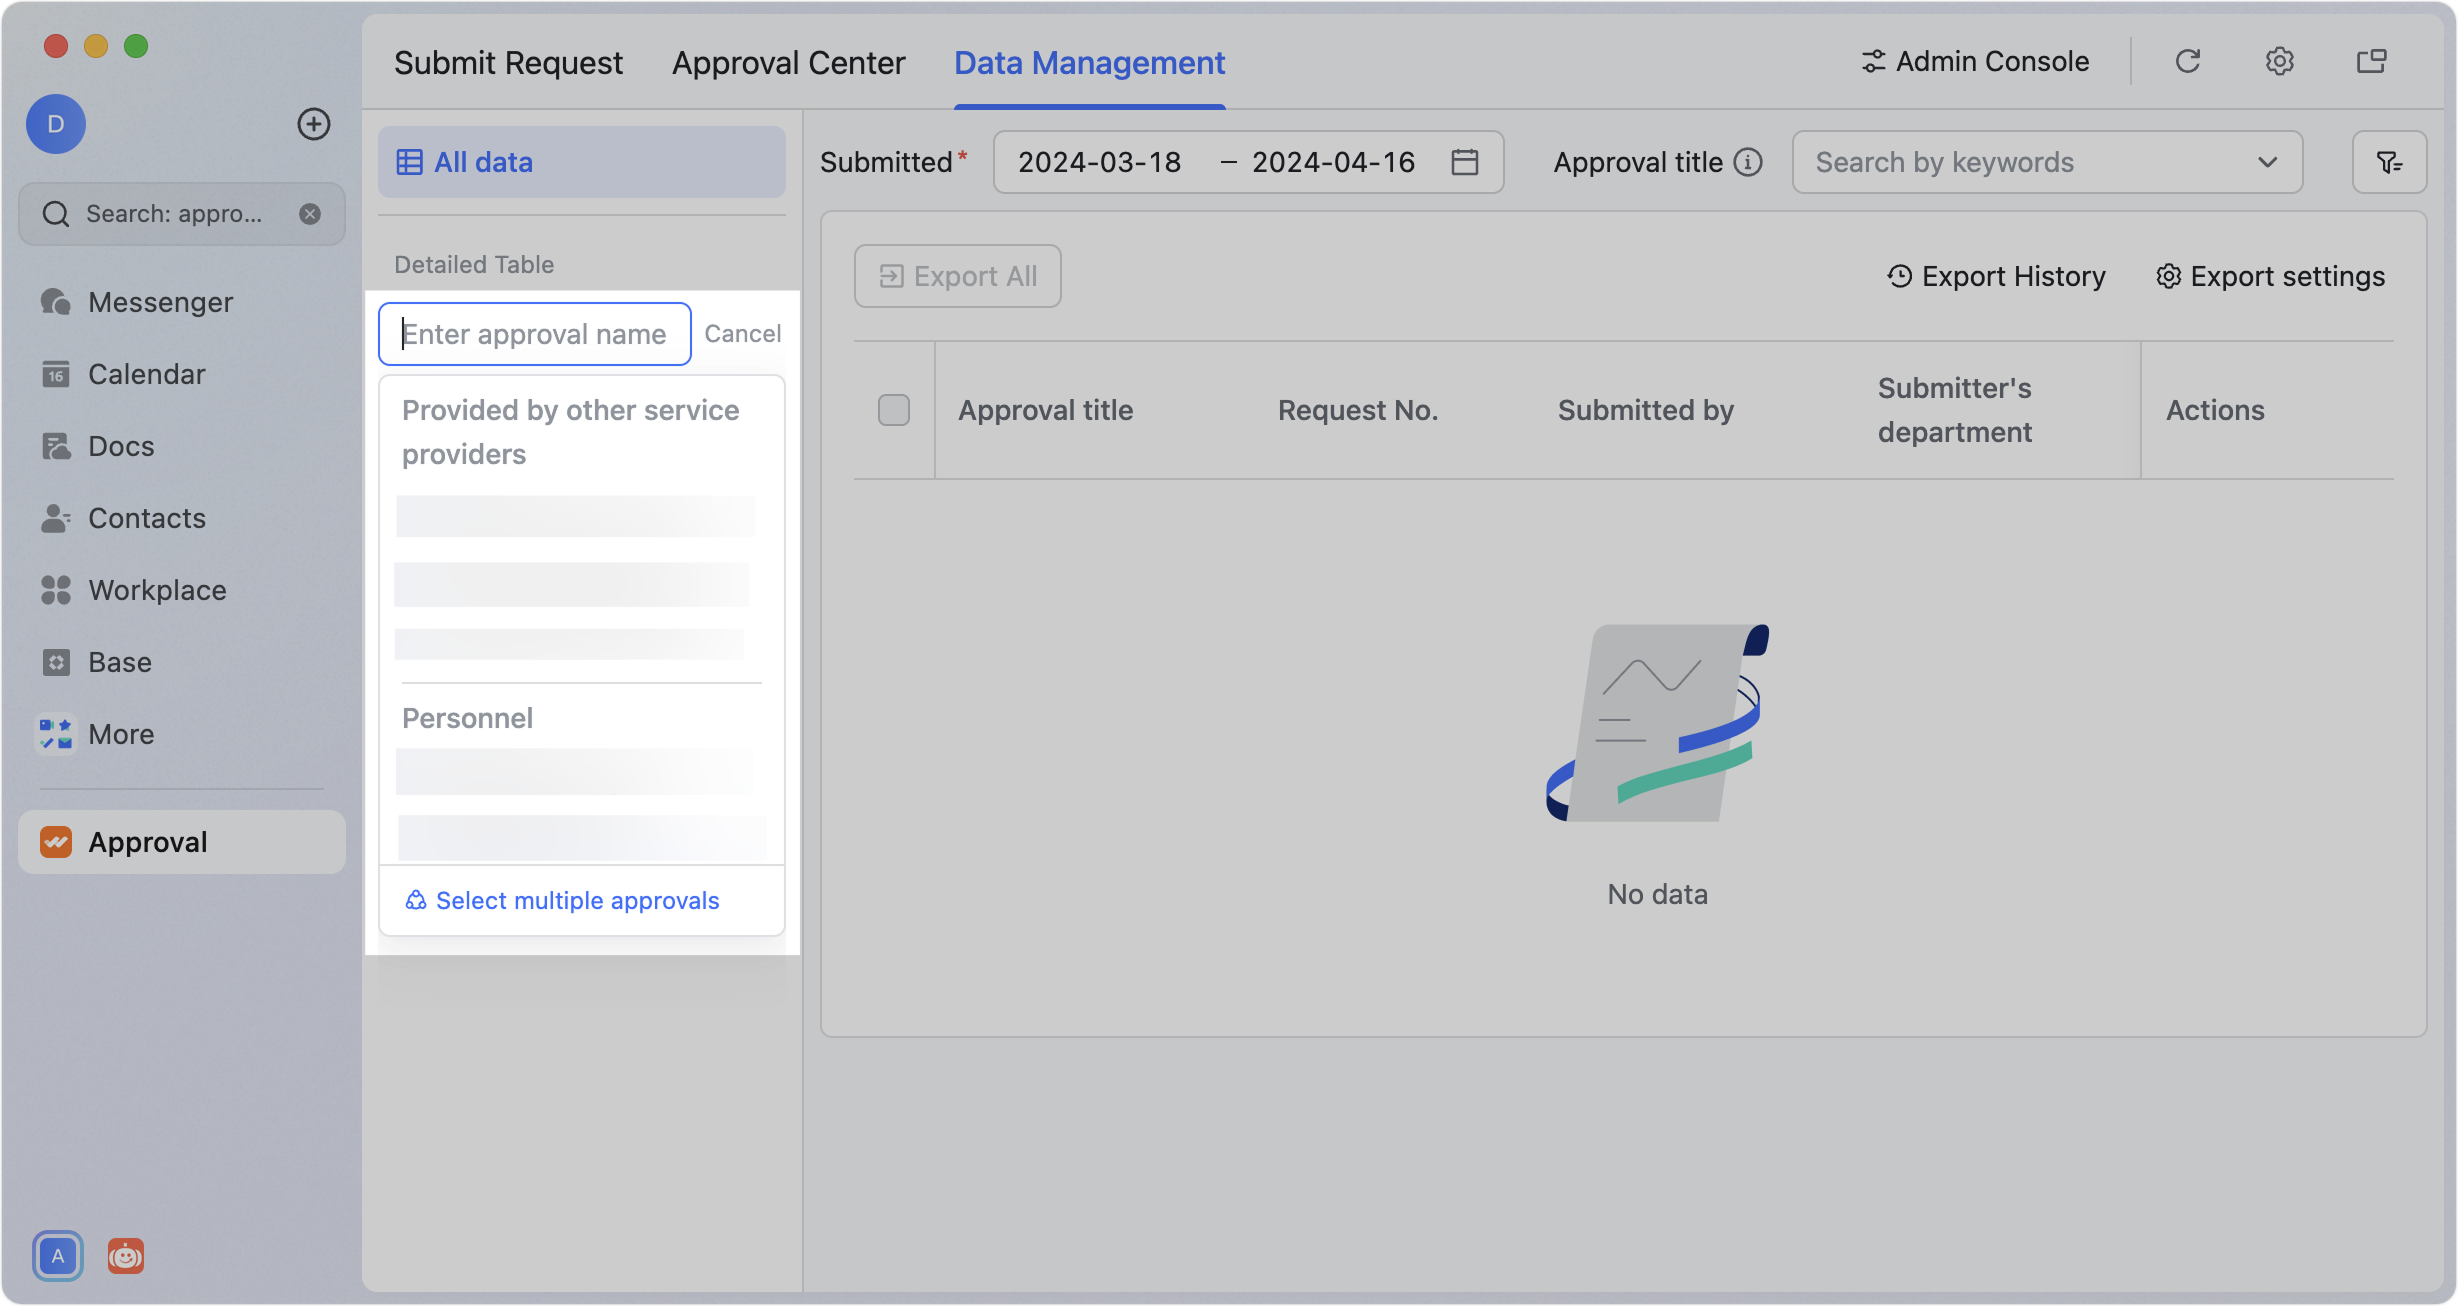
Task: Expand the More section in sidebar
Action: tap(120, 734)
